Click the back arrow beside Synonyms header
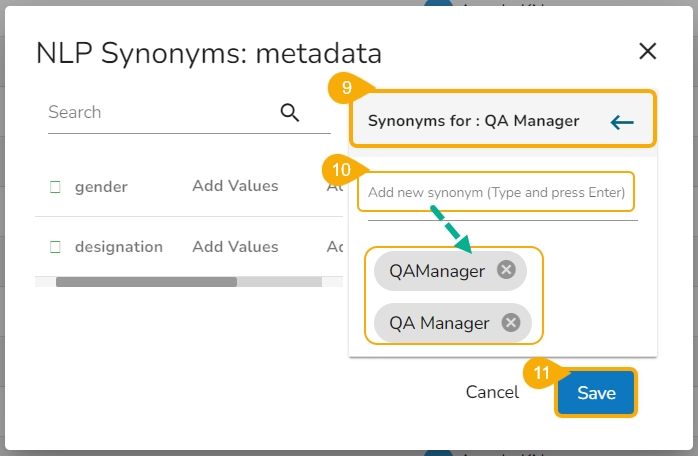The height and width of the screenshot is (456, 698). point(622,122)
